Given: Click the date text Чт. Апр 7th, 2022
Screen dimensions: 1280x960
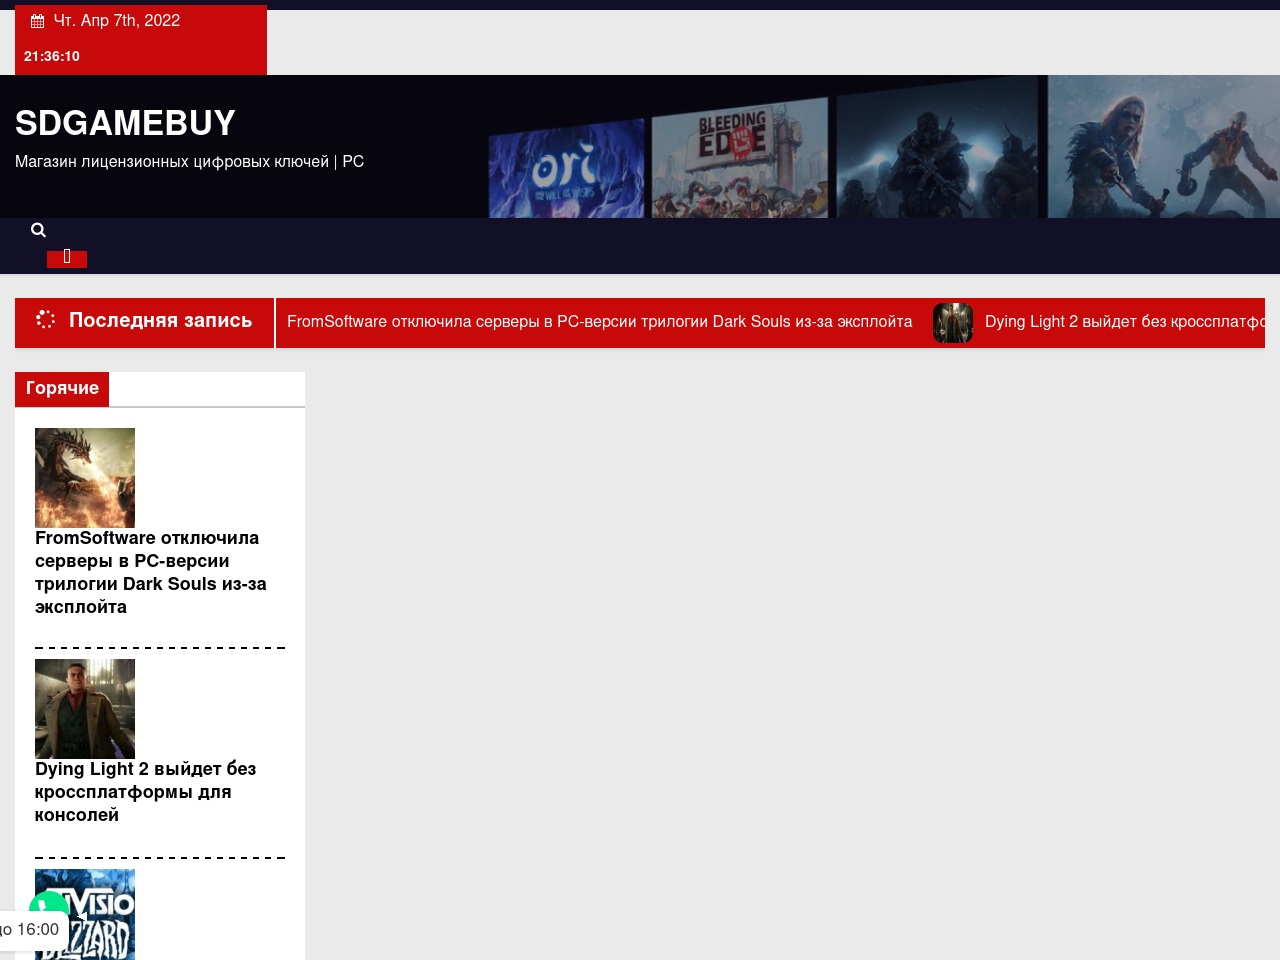Looking at the screenshot, I should [117, 21].
